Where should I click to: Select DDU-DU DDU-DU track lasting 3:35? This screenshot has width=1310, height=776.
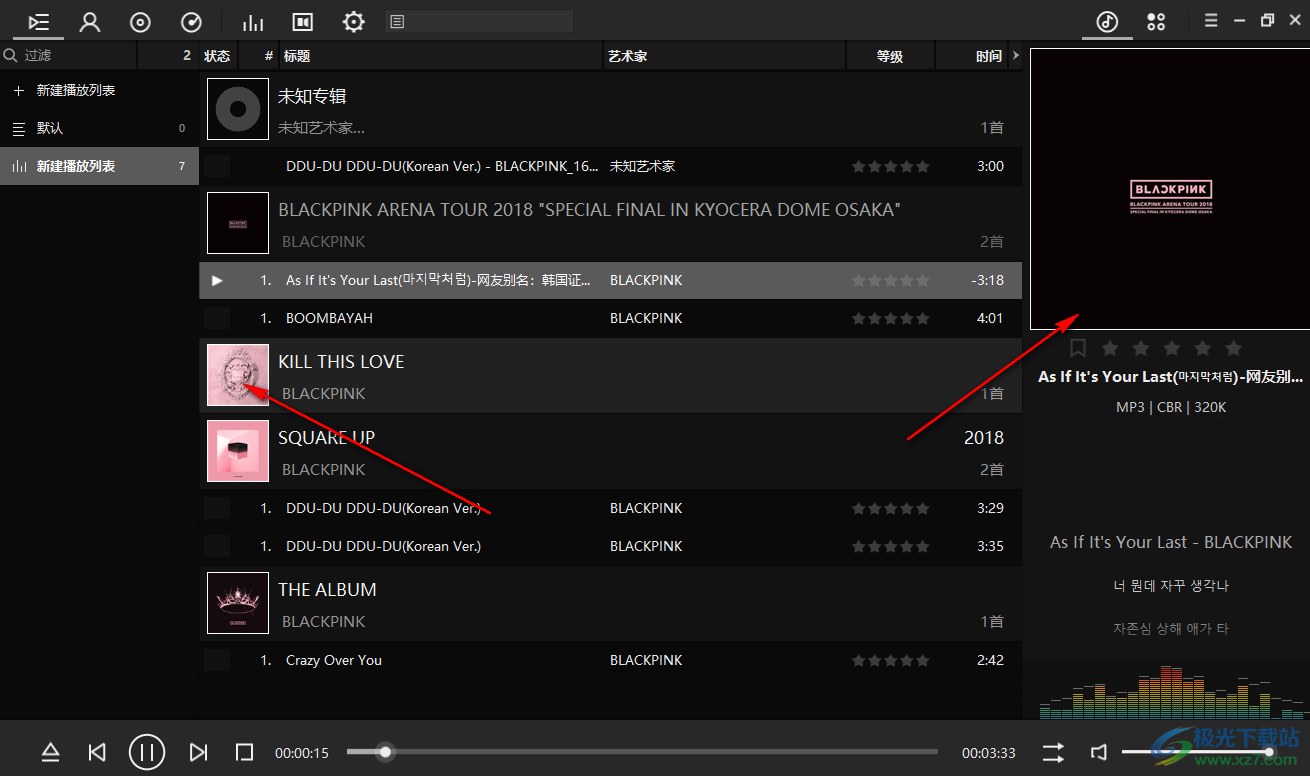[611, 546]
